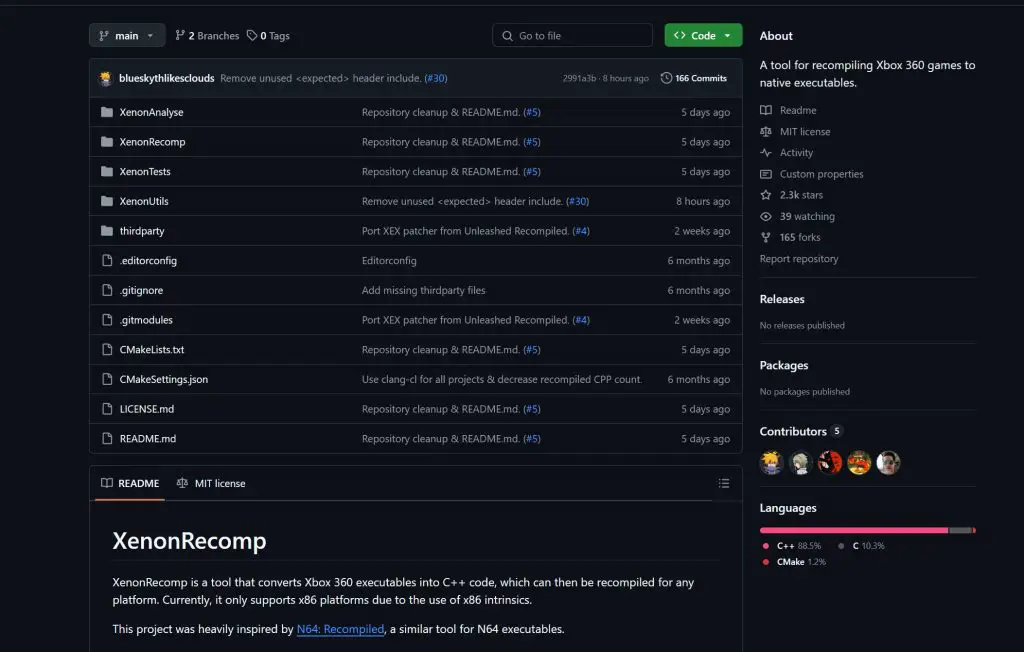The width and height of the screenshot is (1024, 652).
Task: Click the commit history clock icon
Action: coord(666,78)
